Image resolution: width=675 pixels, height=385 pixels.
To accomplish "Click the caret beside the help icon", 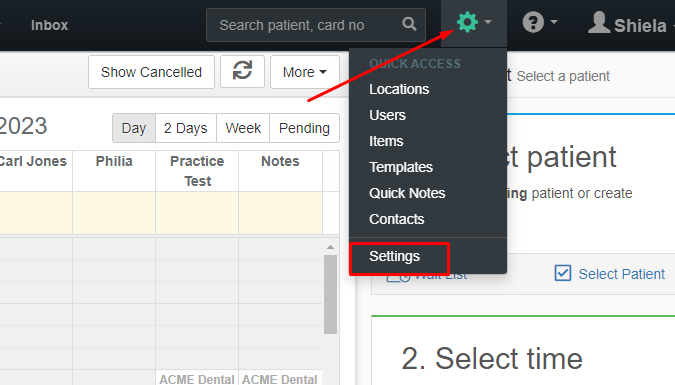I will 554,22.
